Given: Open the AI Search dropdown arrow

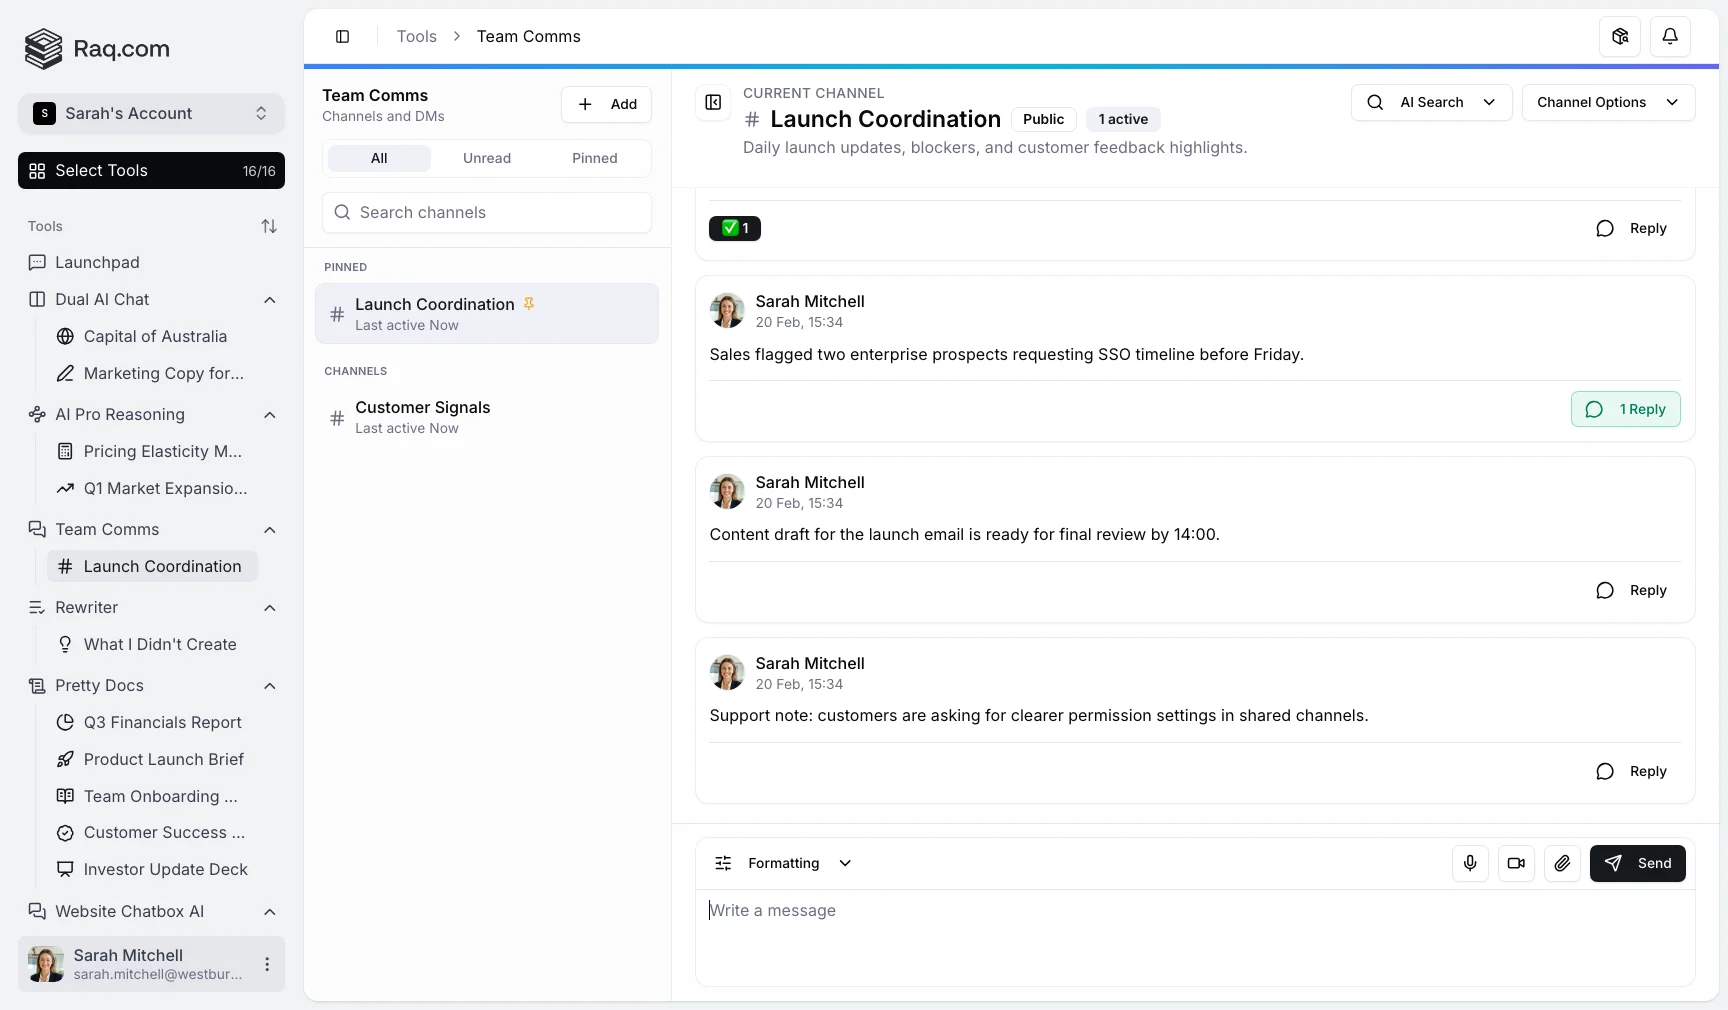Looking at the screenshot, I should [1490, 102].
